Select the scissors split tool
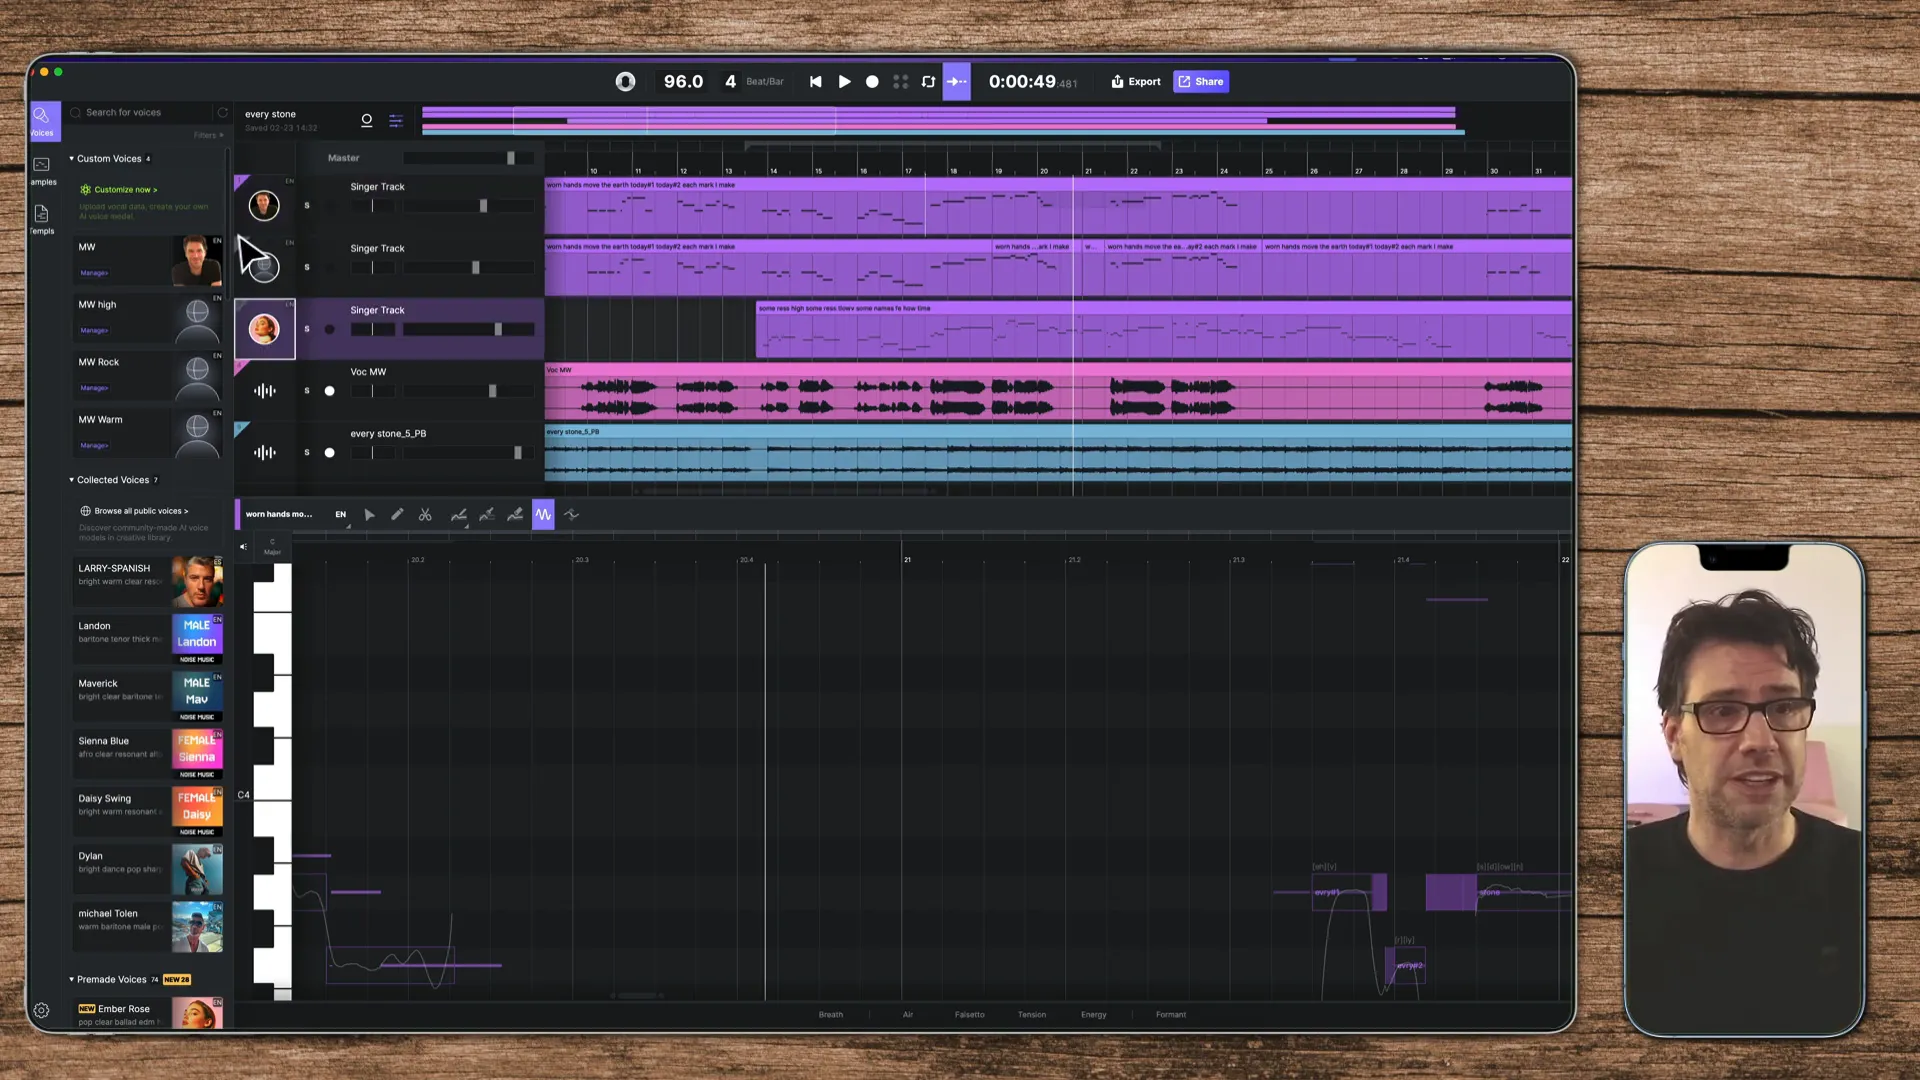 (x=425, y=515)
